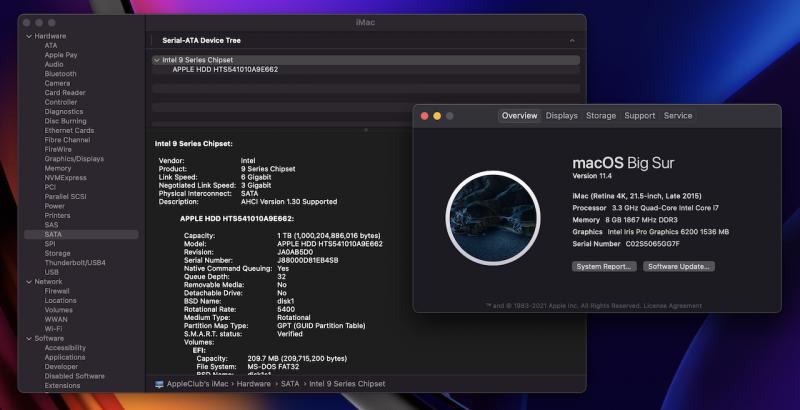Select Applications in the sidebar

(65, 357)
